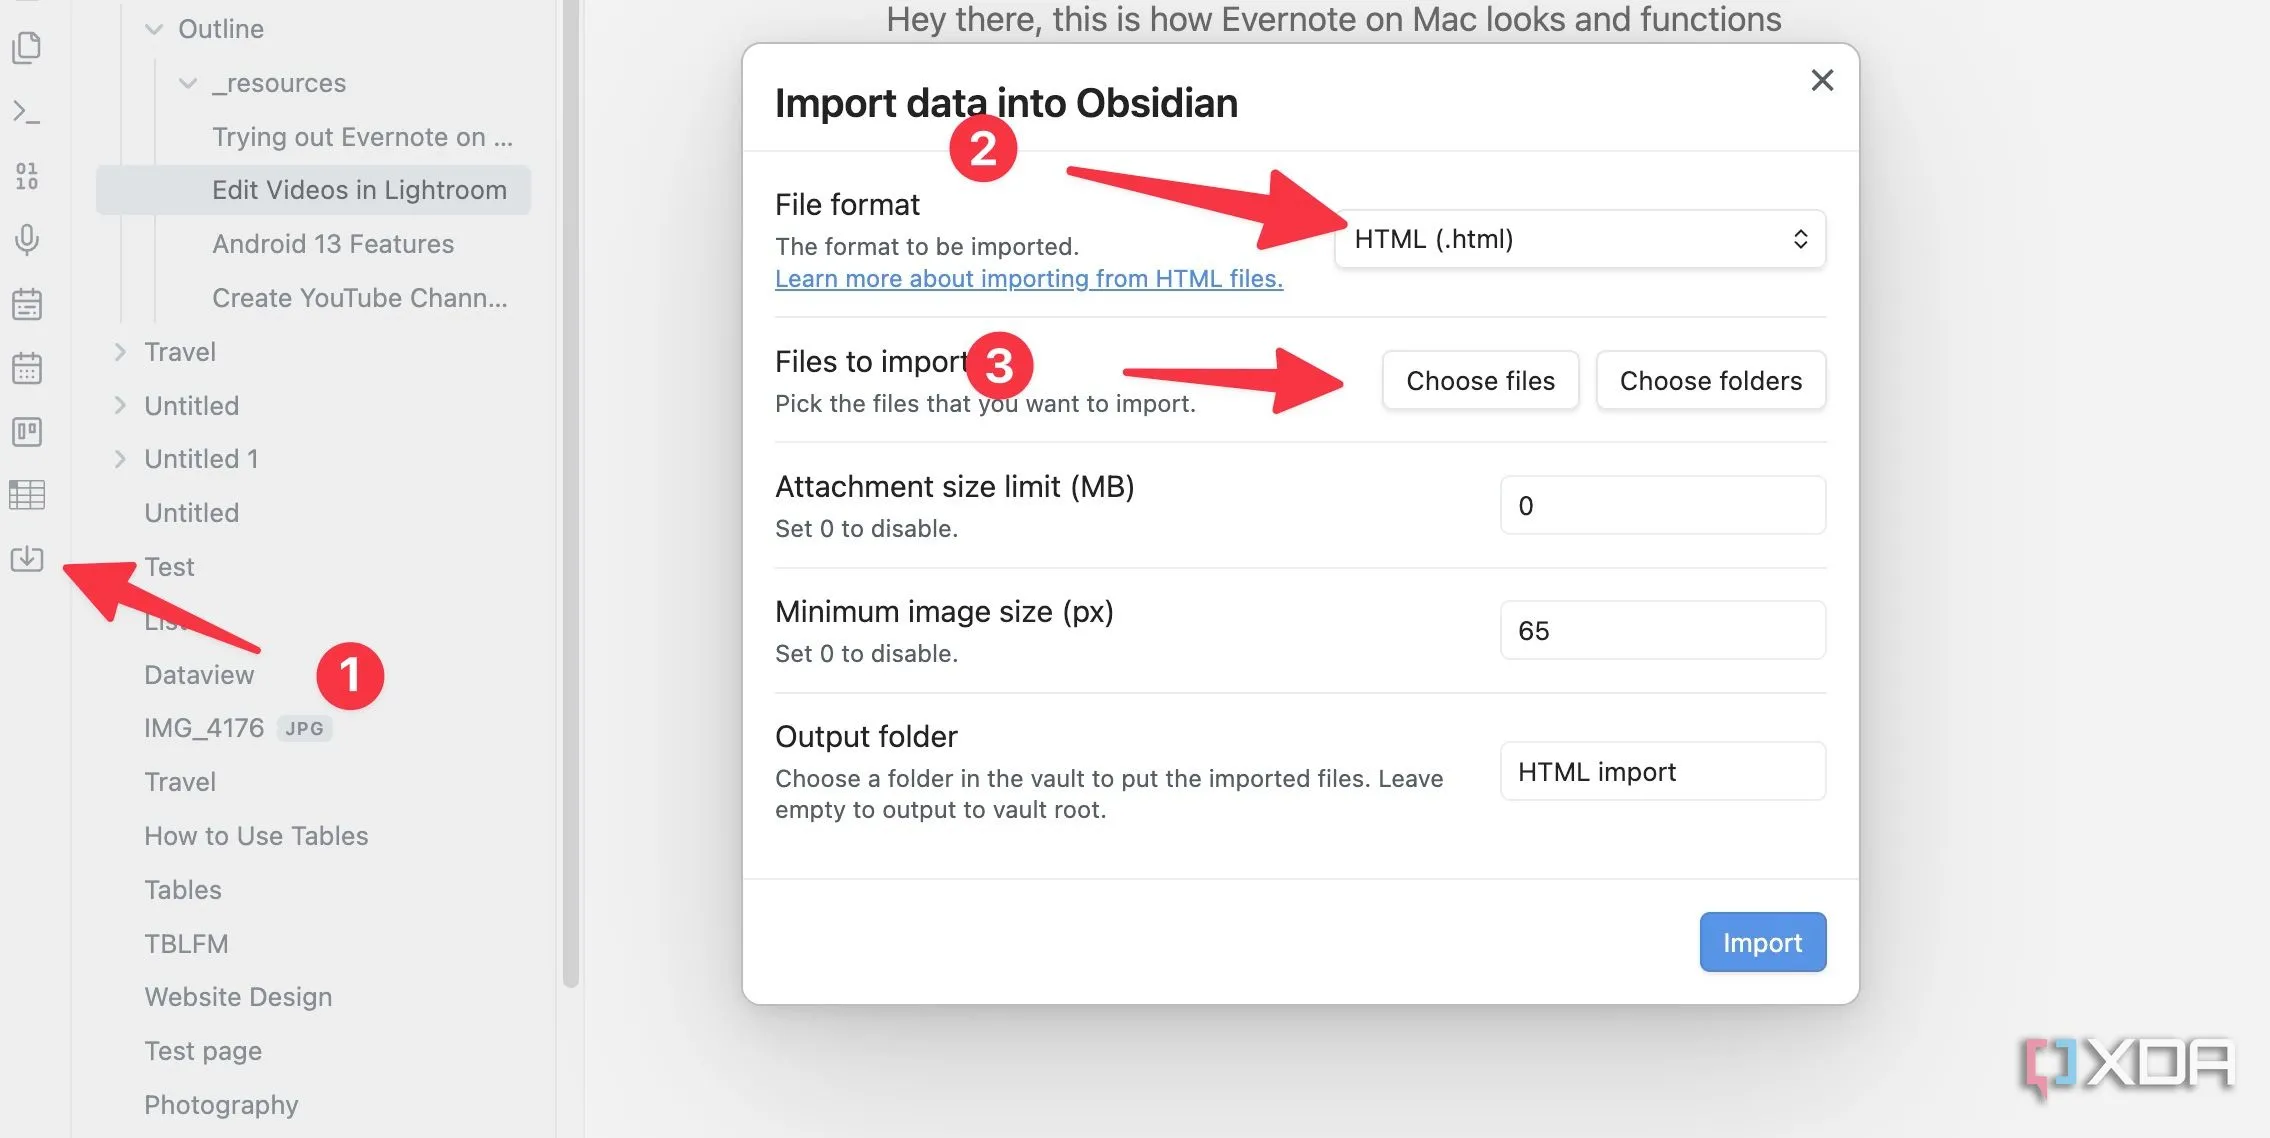
Task: Open the Trying out Evernote on ... note
Action: pos(362,137)
